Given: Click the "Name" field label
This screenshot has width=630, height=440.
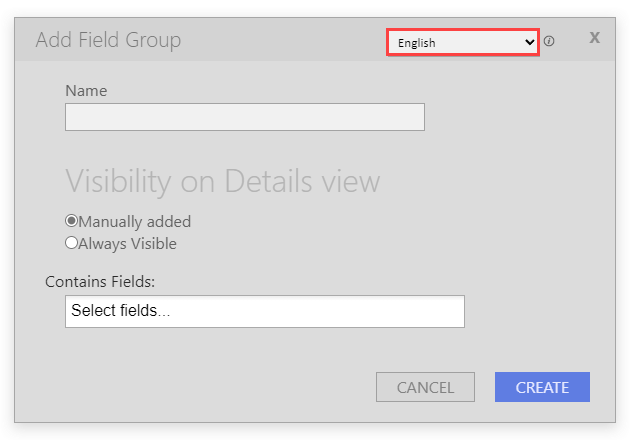Looking at the screenshot, I should (86, 91).
